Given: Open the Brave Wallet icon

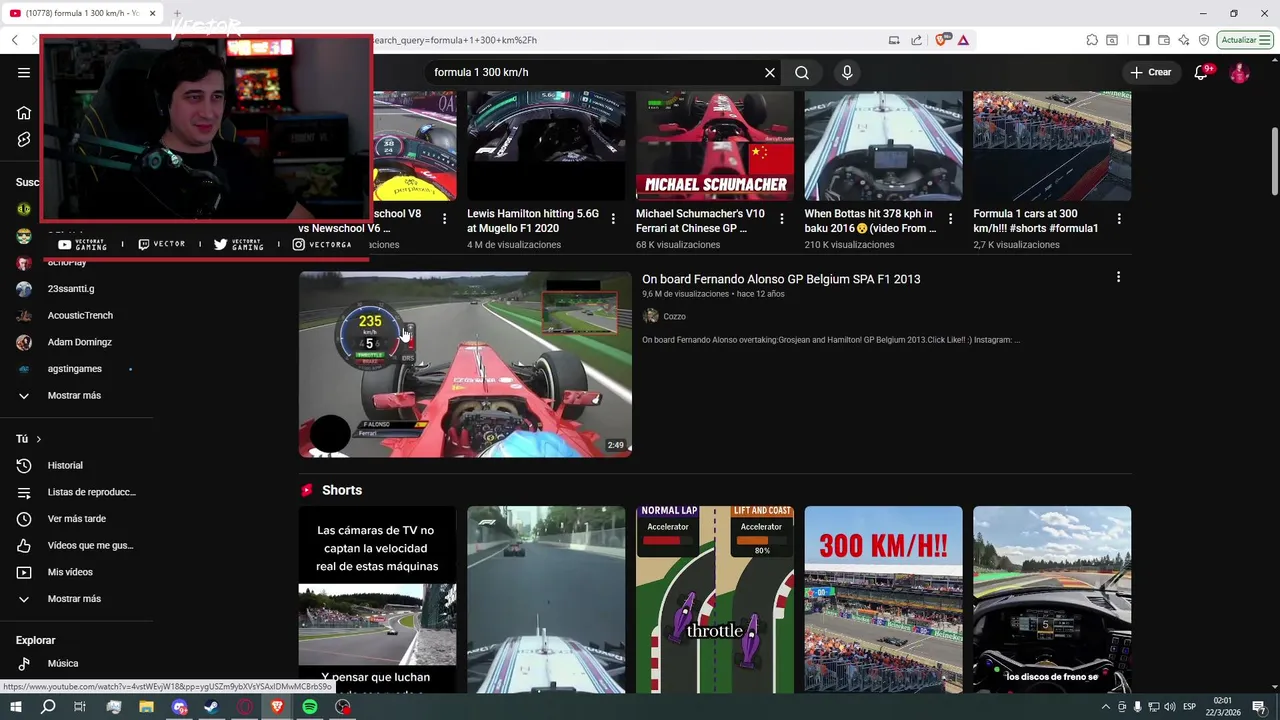Looking at the screenshot, I should click(x=1164, y=40).
